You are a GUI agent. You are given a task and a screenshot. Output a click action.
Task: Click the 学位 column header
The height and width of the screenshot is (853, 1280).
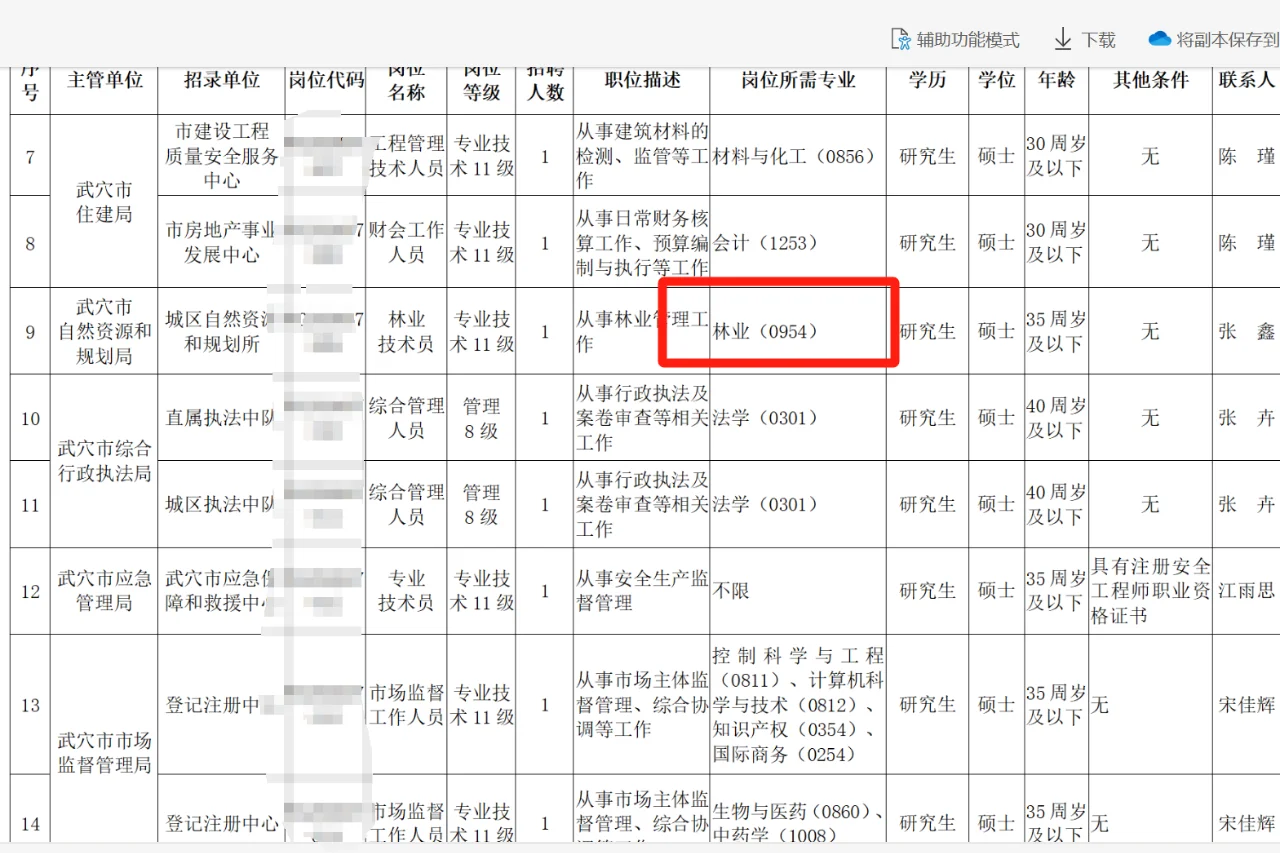997,80
